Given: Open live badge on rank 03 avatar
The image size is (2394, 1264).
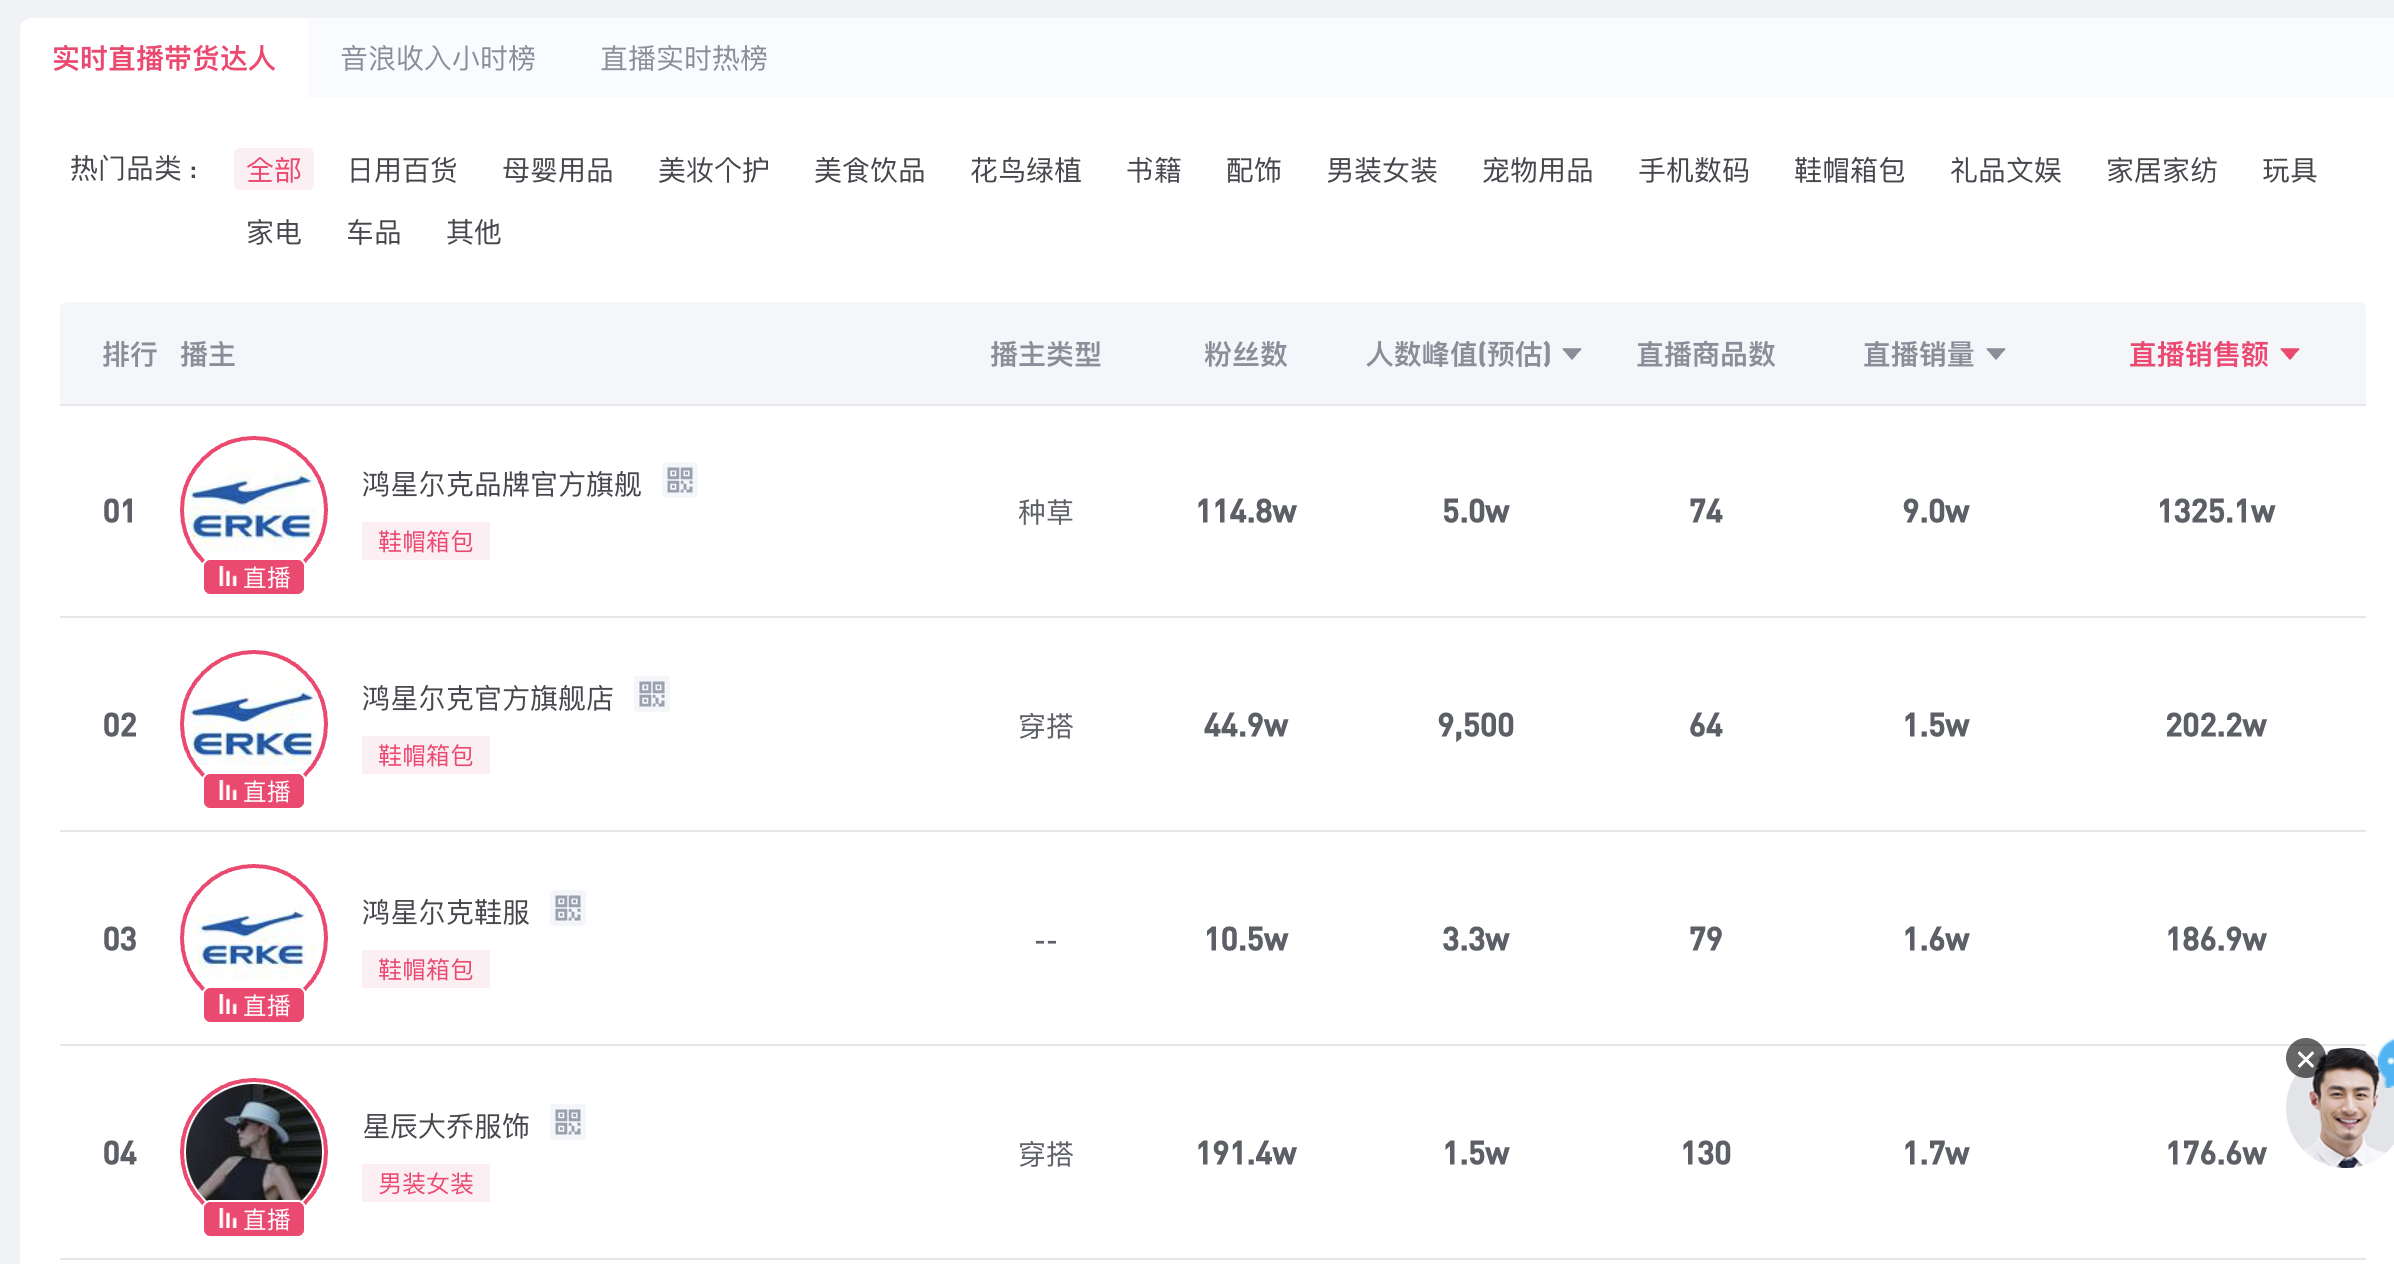Looking at the screenshot, I should pos(254,1005).
